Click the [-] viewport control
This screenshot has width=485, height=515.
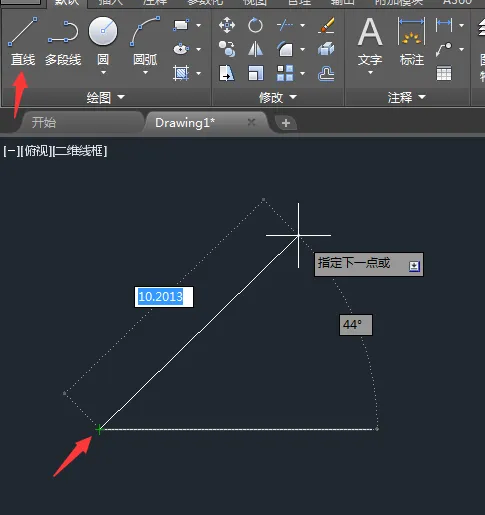coord(11,151)
